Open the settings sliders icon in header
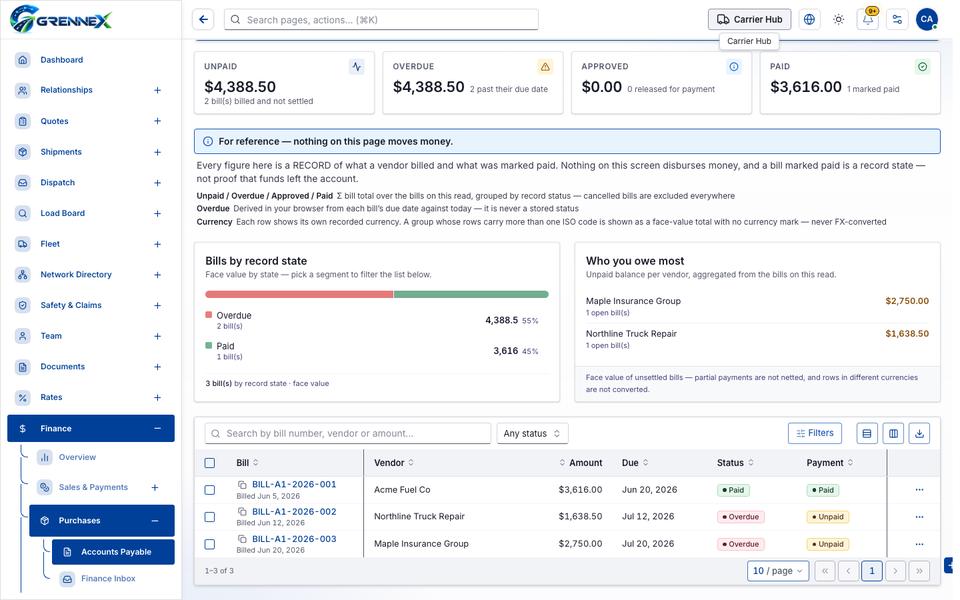The height and width of the screenshot is (600, 960). click(898, 20)
